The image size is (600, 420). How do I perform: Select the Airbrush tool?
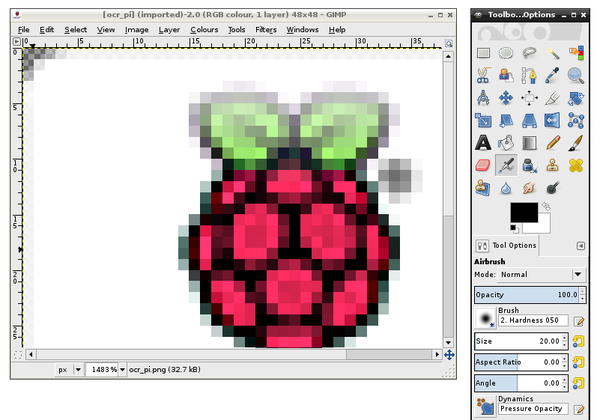click(506, 166)
